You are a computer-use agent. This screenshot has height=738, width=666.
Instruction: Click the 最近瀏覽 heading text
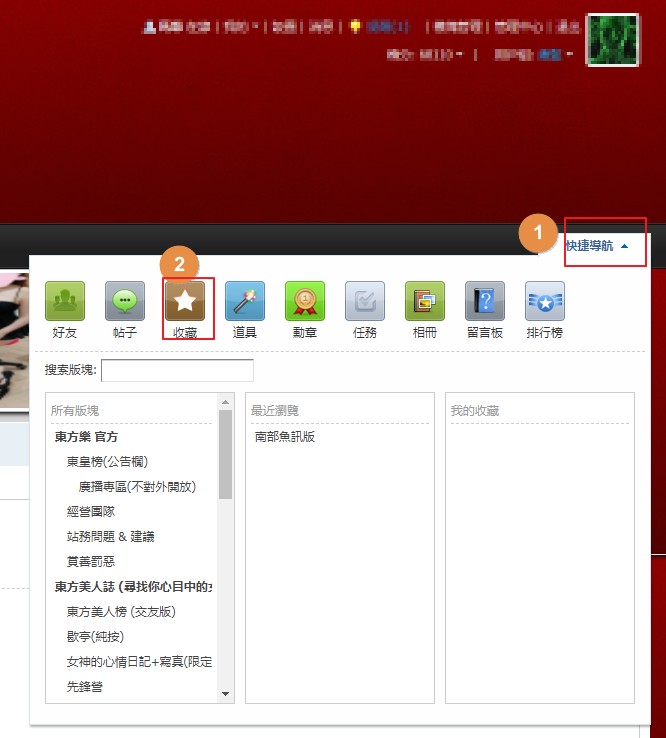275,411
